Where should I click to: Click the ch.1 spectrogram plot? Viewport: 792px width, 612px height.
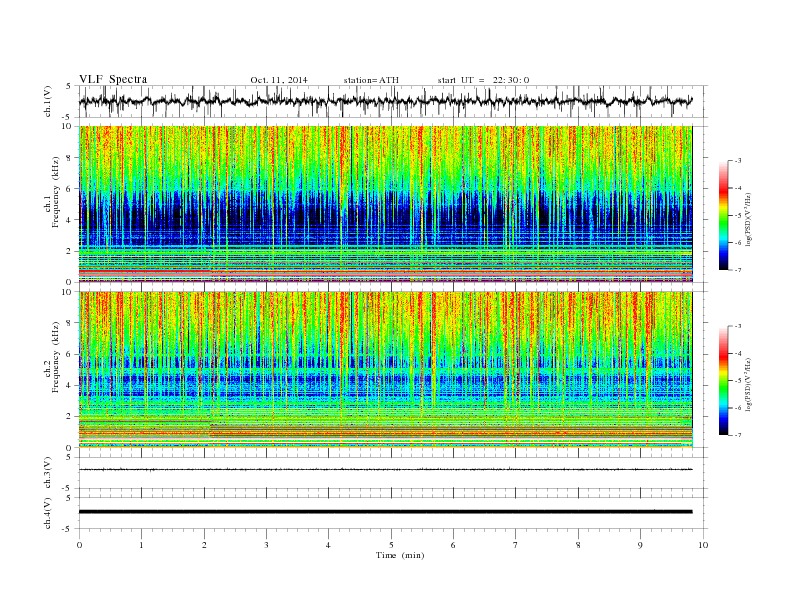386,204
